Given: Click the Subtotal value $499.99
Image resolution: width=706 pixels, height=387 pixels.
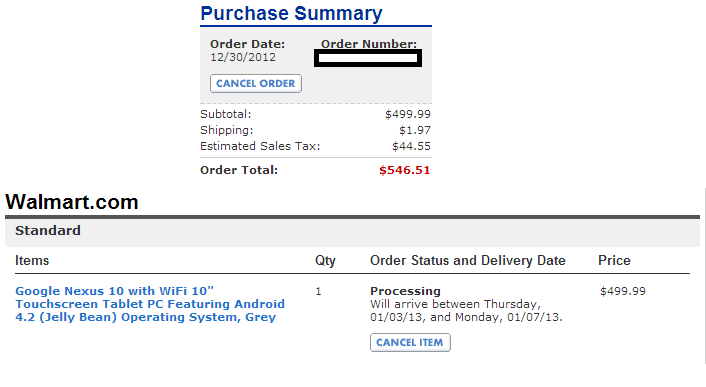Looking at the screenshot, I should (407, 114).
